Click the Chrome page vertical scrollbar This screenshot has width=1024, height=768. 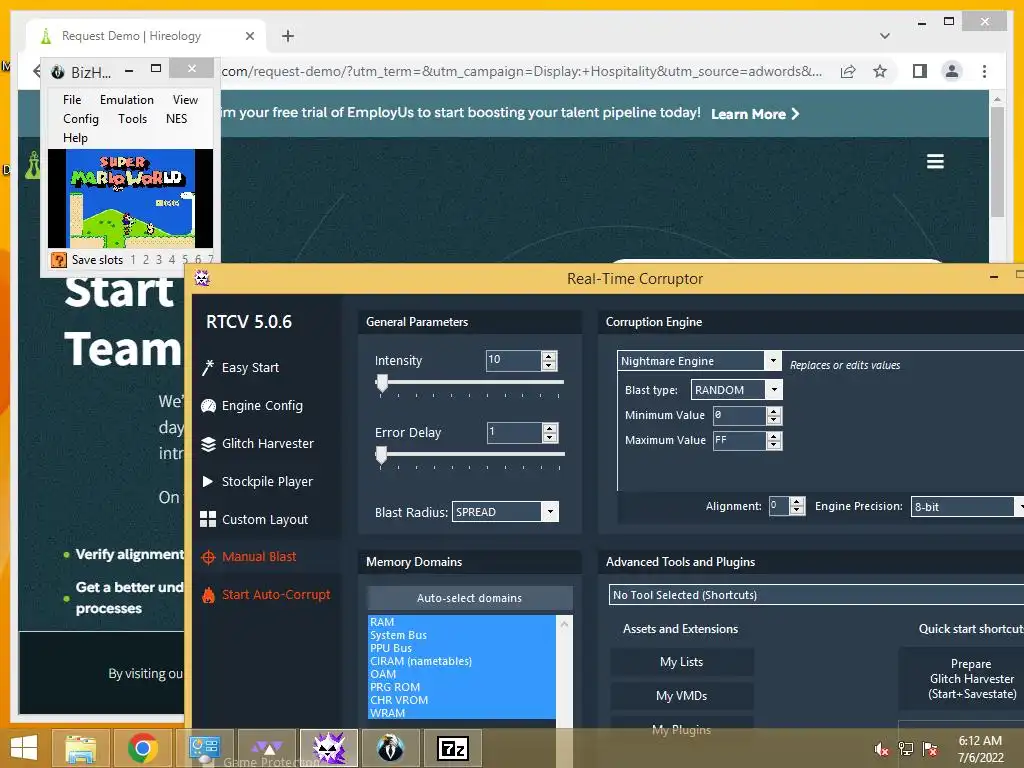click(x=997, y=163)
